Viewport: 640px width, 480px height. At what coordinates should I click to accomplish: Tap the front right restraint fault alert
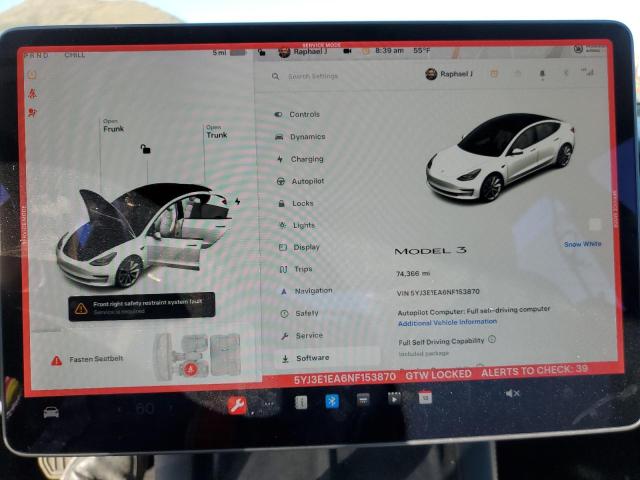tap(142, 307)
